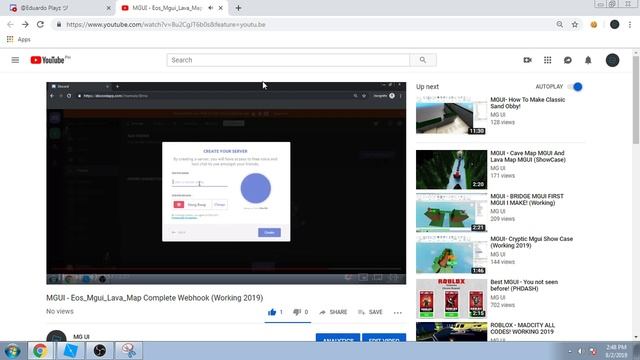
Task: Close the MGUI YouTube tab
Action: tap(221, 8)
